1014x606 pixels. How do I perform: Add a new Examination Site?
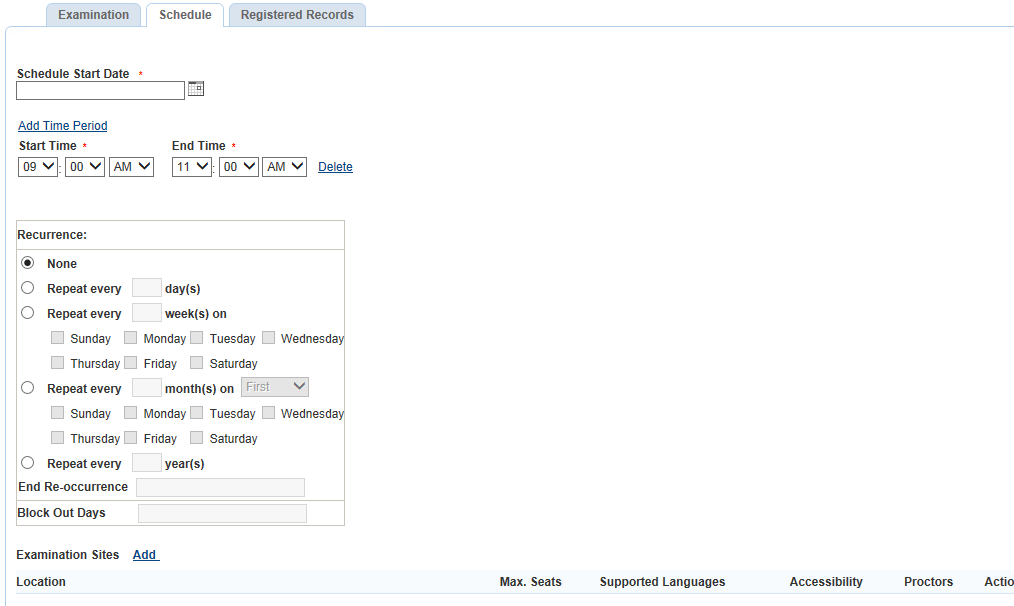[145, 555]
